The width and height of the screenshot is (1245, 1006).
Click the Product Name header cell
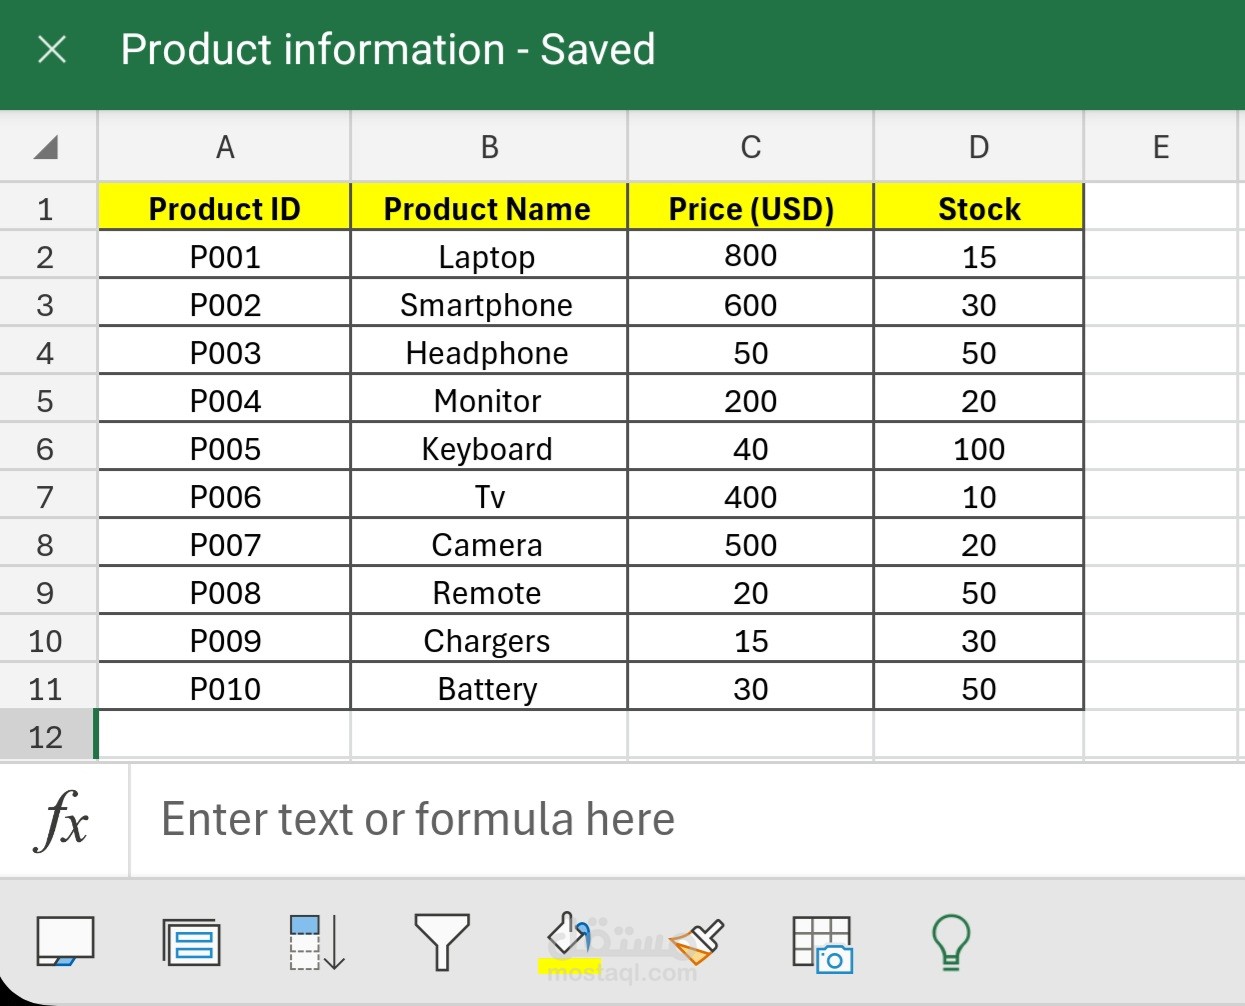click(x=488, y=208)
